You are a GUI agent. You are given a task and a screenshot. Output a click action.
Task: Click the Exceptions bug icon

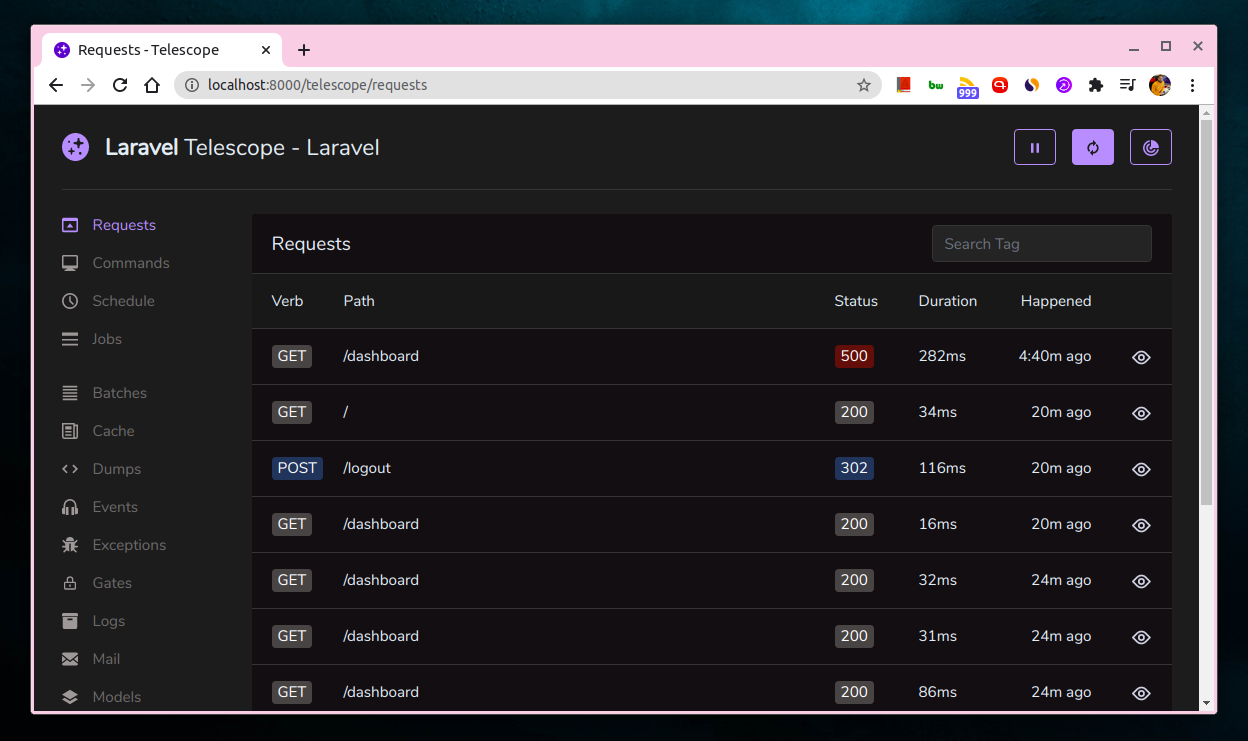70,545
